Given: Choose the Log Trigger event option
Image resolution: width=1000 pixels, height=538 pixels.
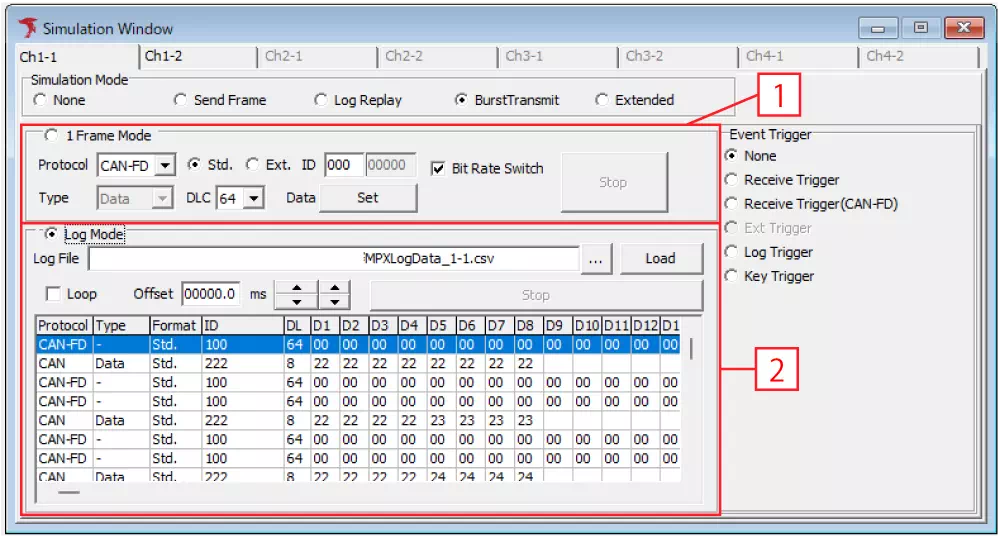Looking at the screenshot, I should coord(732,252).
